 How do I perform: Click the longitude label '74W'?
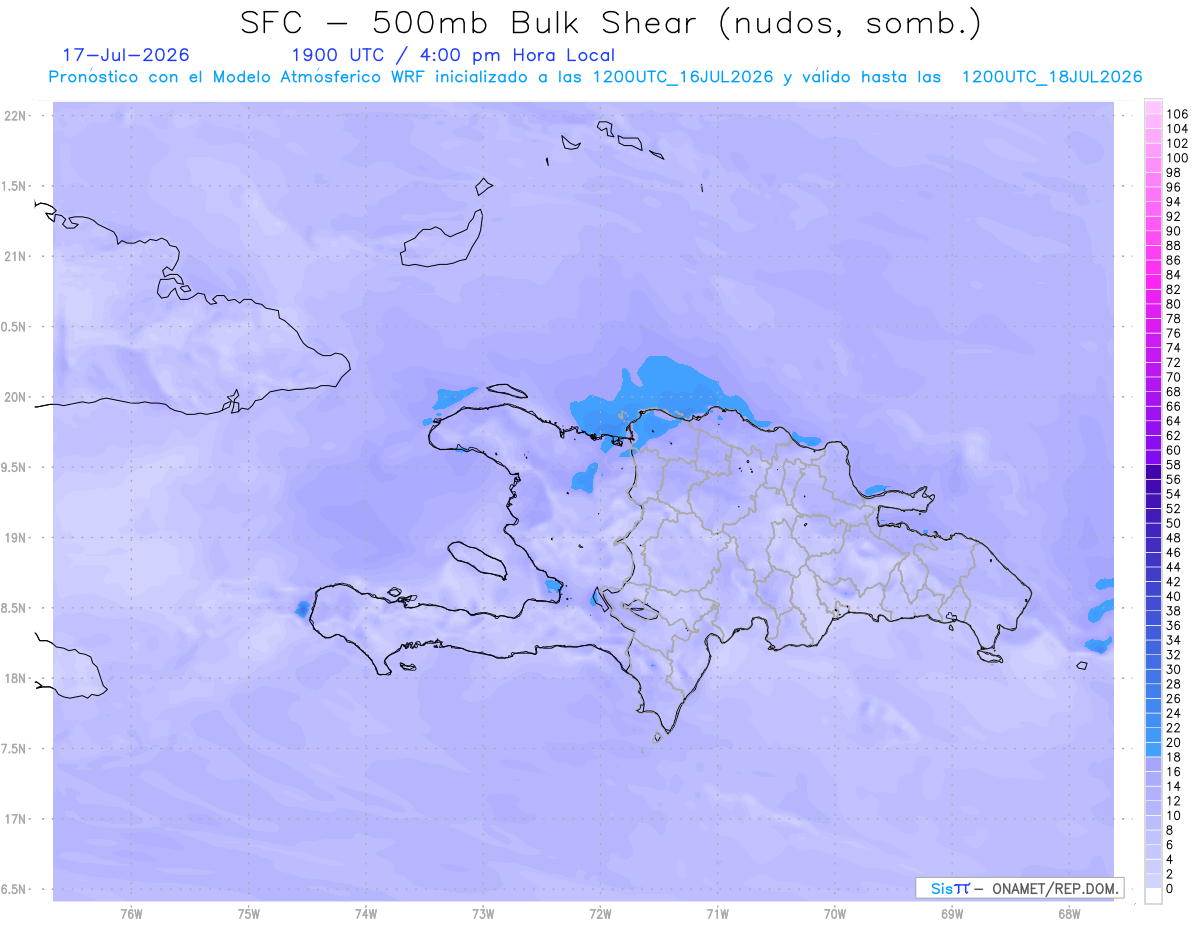click(366, 913)
